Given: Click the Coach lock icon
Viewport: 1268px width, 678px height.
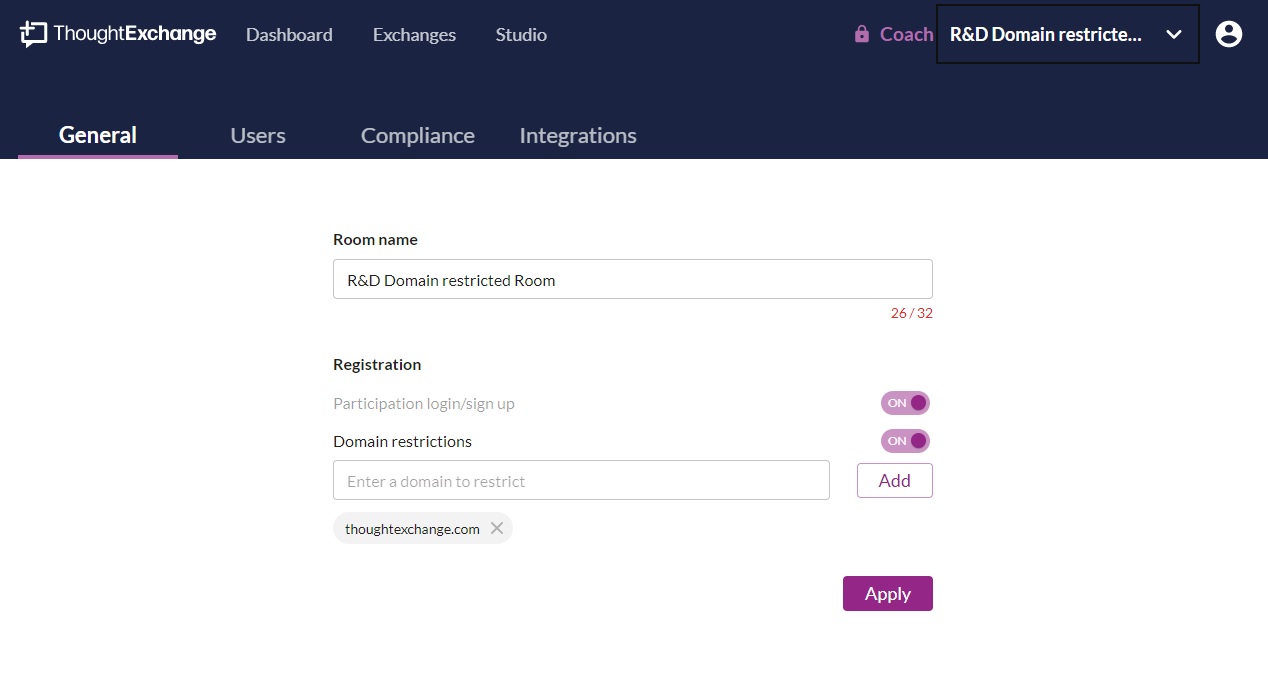Looking at the screenshot, I should [x=861, y=34].
